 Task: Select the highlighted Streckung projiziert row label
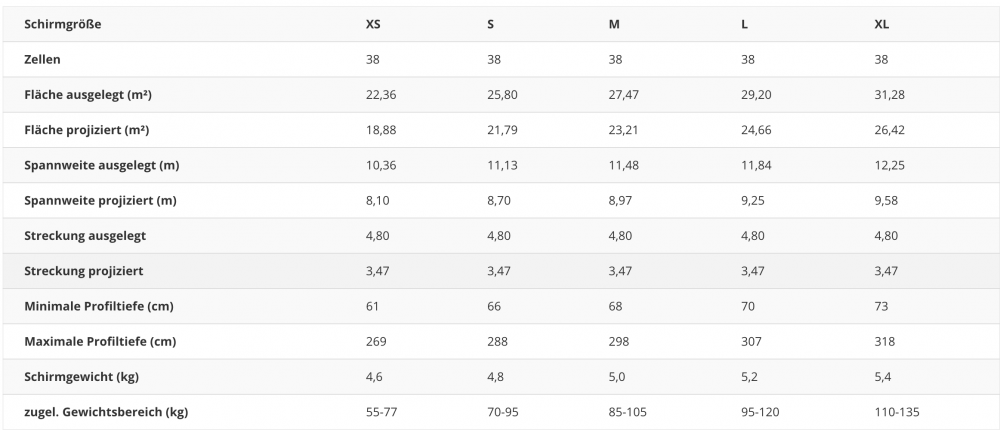click(84, 271)
